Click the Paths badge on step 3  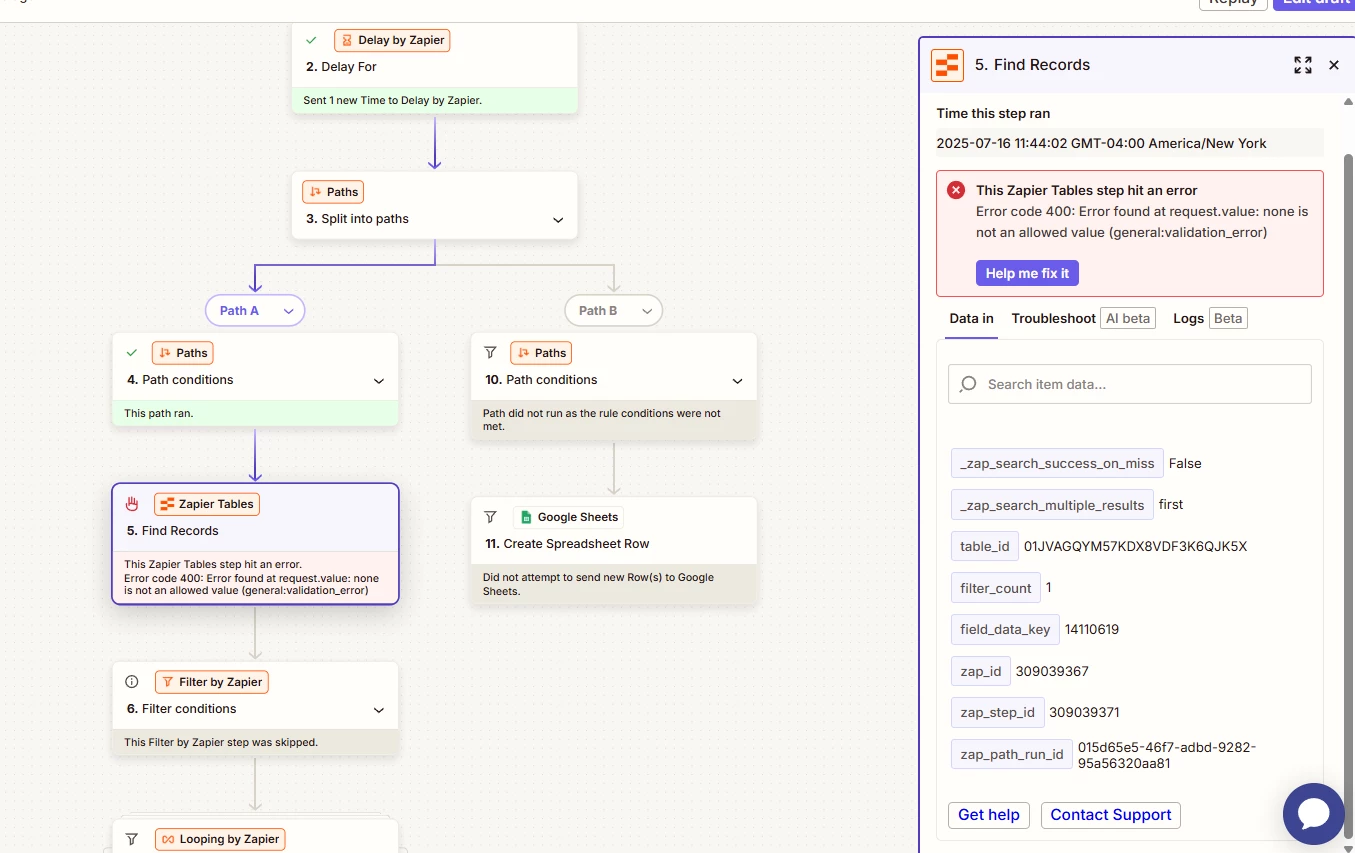click(333, 191)
